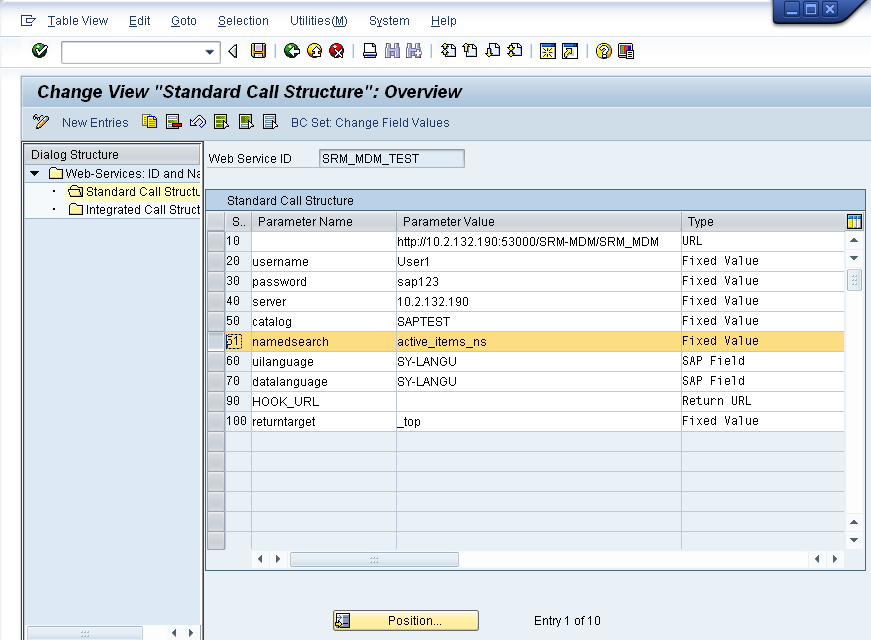Select the password row selector
871x640 pixels.
pos(216,282)
